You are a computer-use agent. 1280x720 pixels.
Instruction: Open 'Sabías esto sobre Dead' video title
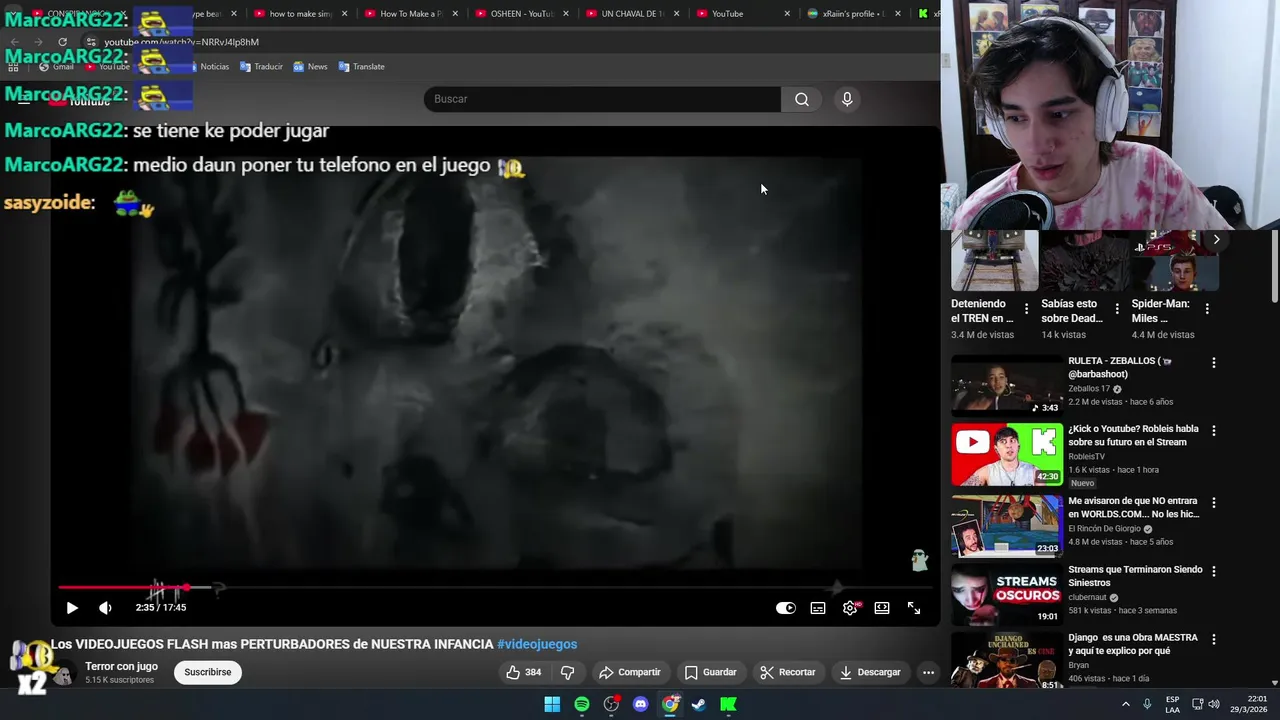pyautogui.click(x=1072, y=311)
